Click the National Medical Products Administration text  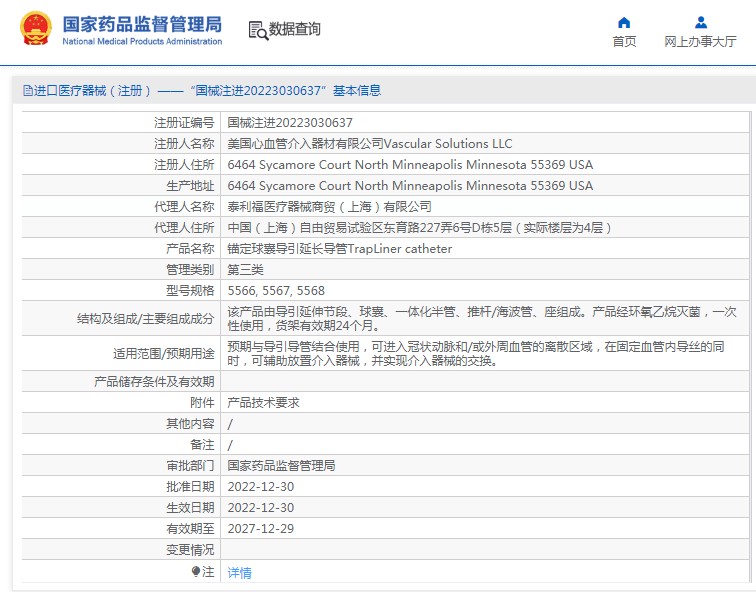click(x=142, y=41)
